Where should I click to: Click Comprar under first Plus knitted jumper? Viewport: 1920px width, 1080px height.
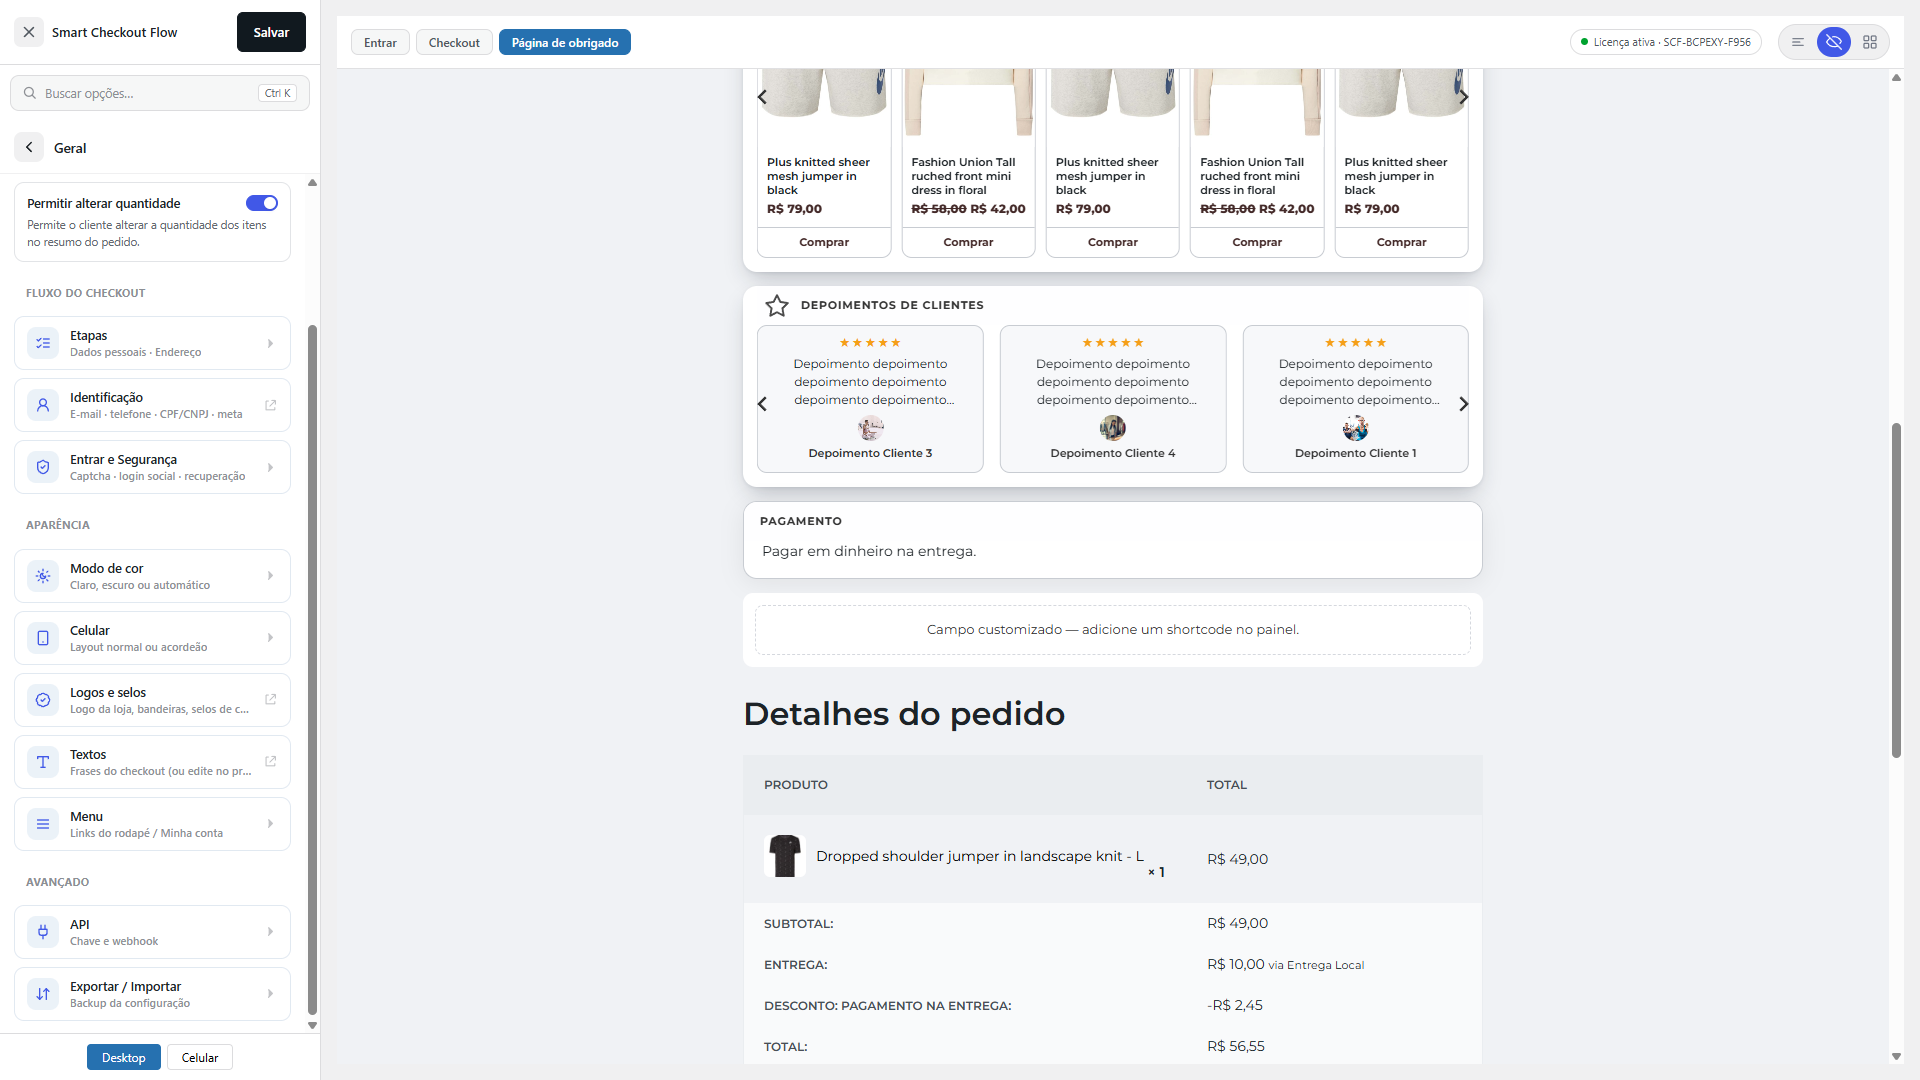coord(824,242)
